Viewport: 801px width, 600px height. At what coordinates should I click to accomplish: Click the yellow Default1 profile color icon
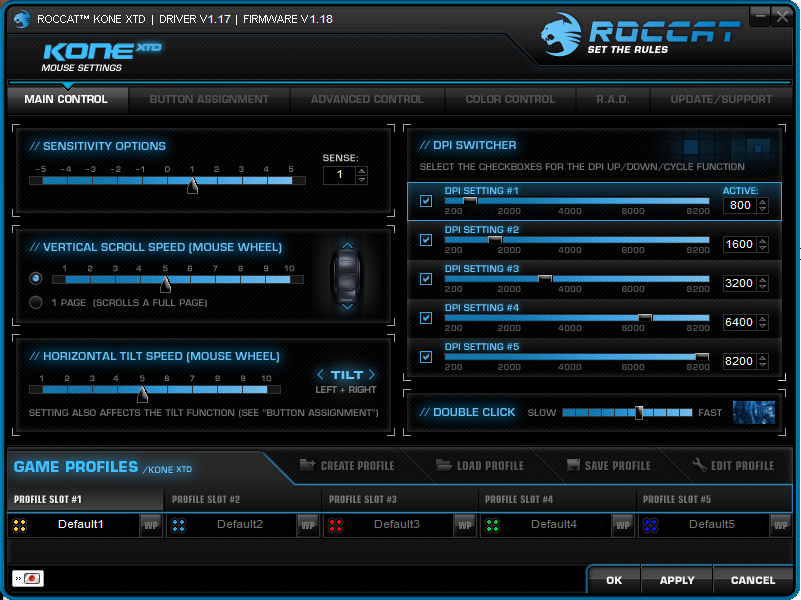19,525
